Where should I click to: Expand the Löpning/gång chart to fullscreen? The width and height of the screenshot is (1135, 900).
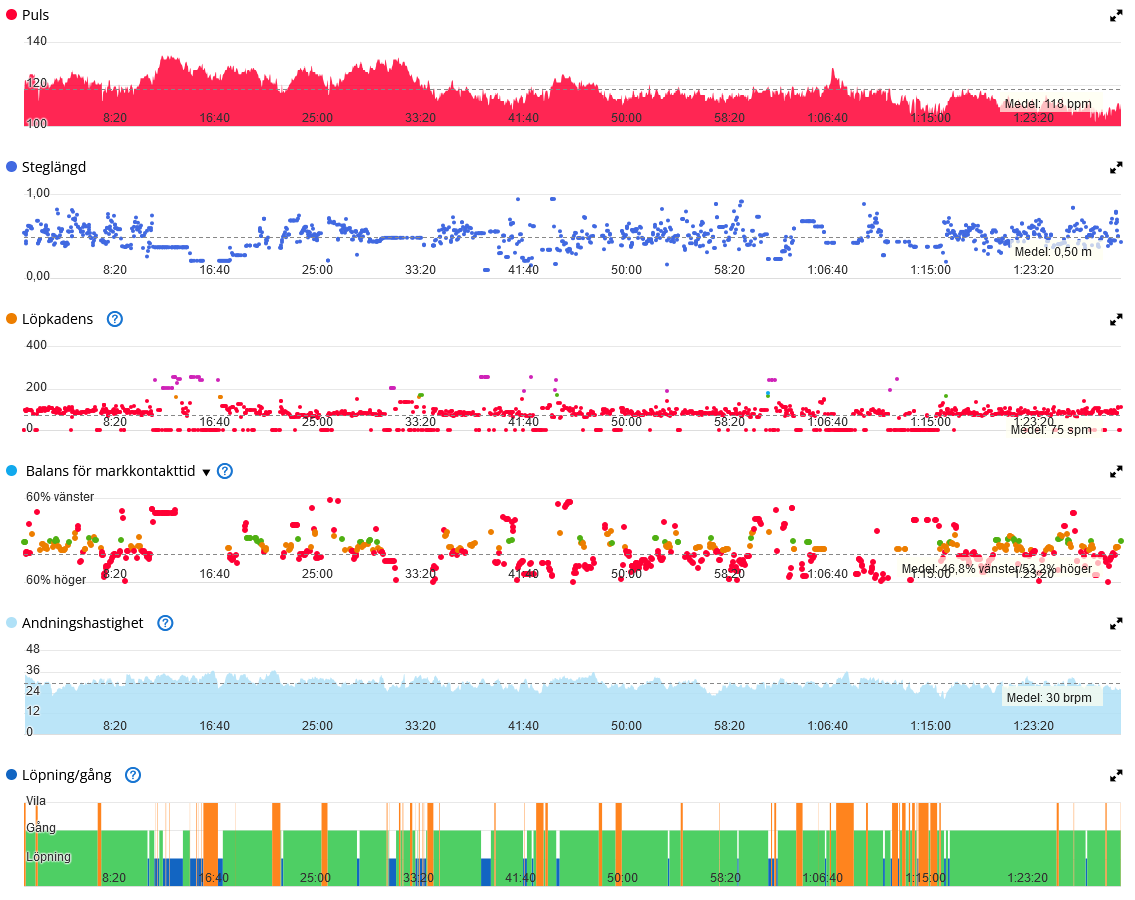(x=1115, y=776)
